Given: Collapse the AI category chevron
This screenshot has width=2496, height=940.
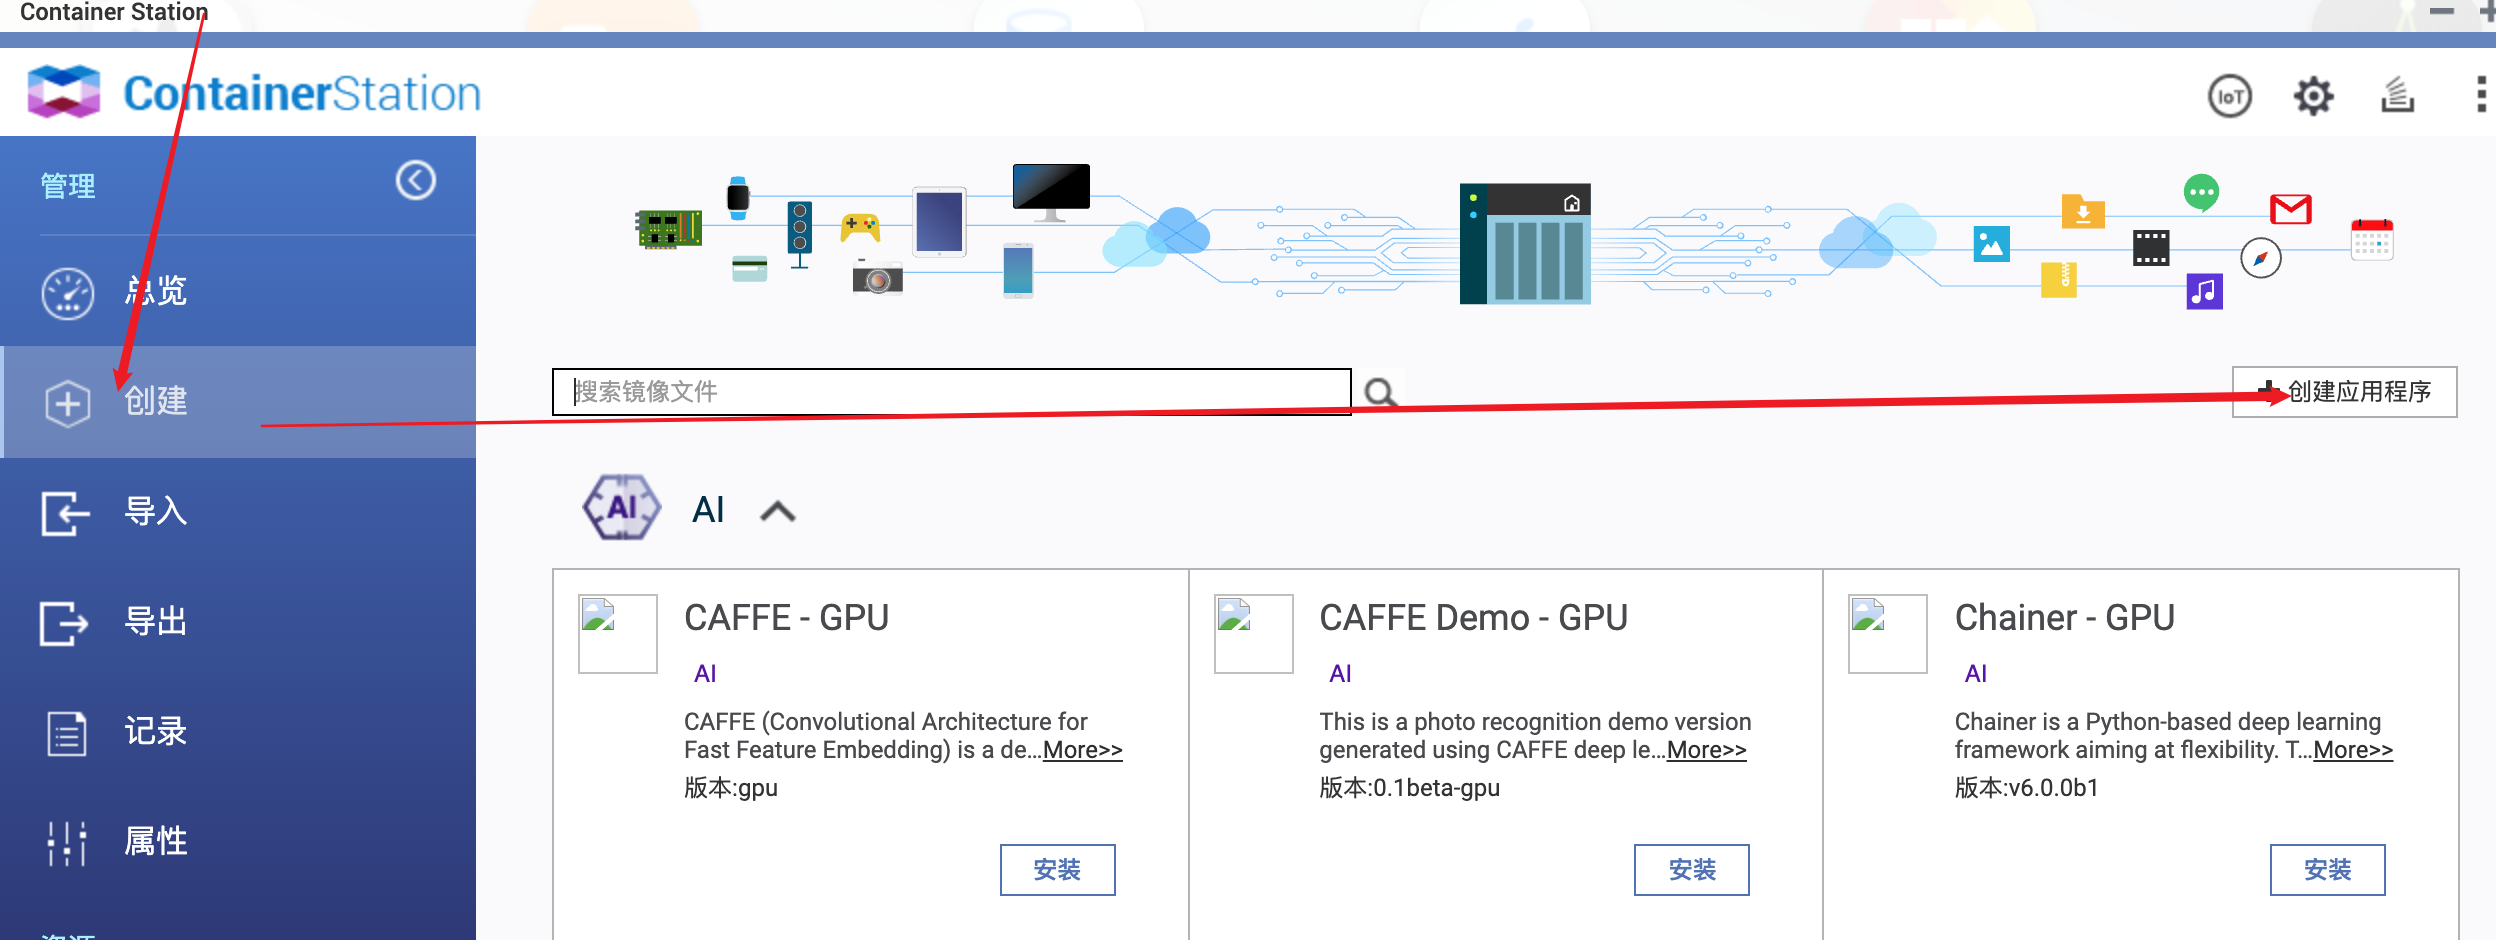Looking at the screenshot, I should click(777, 511).
